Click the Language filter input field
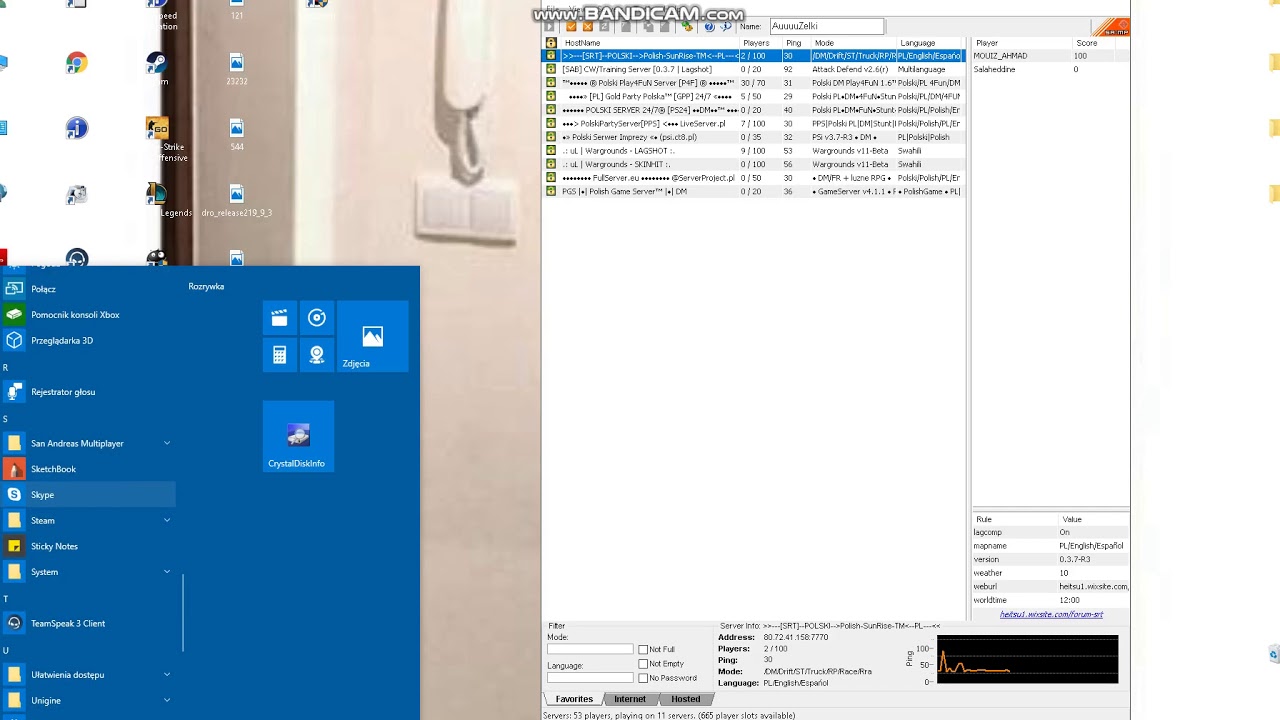The image size is (1280, 720). 590,678
